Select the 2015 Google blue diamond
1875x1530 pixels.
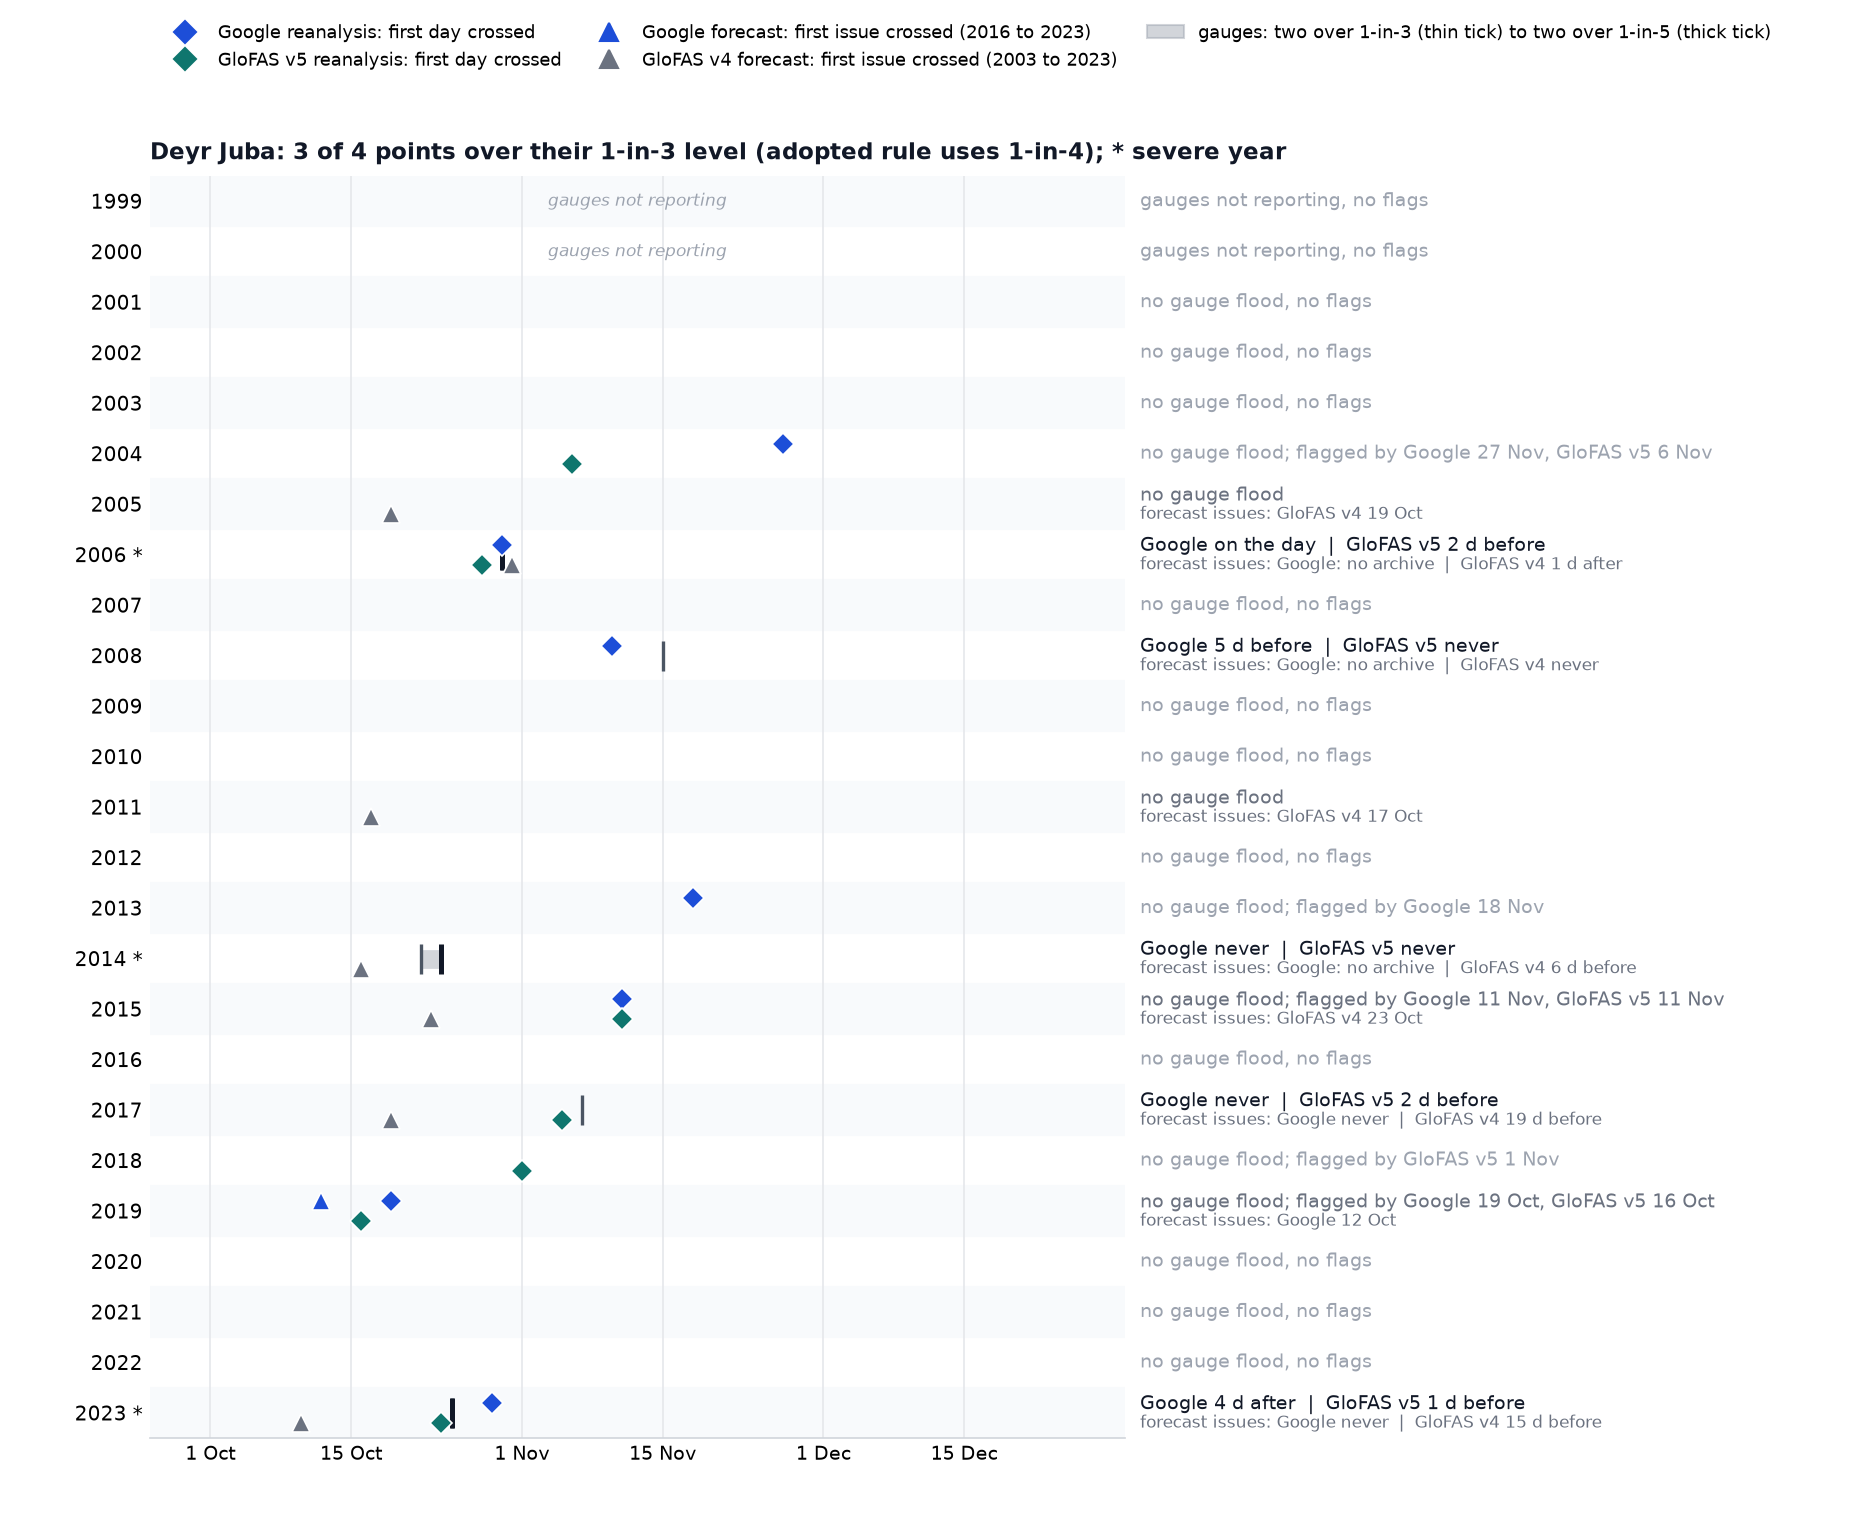622,999
